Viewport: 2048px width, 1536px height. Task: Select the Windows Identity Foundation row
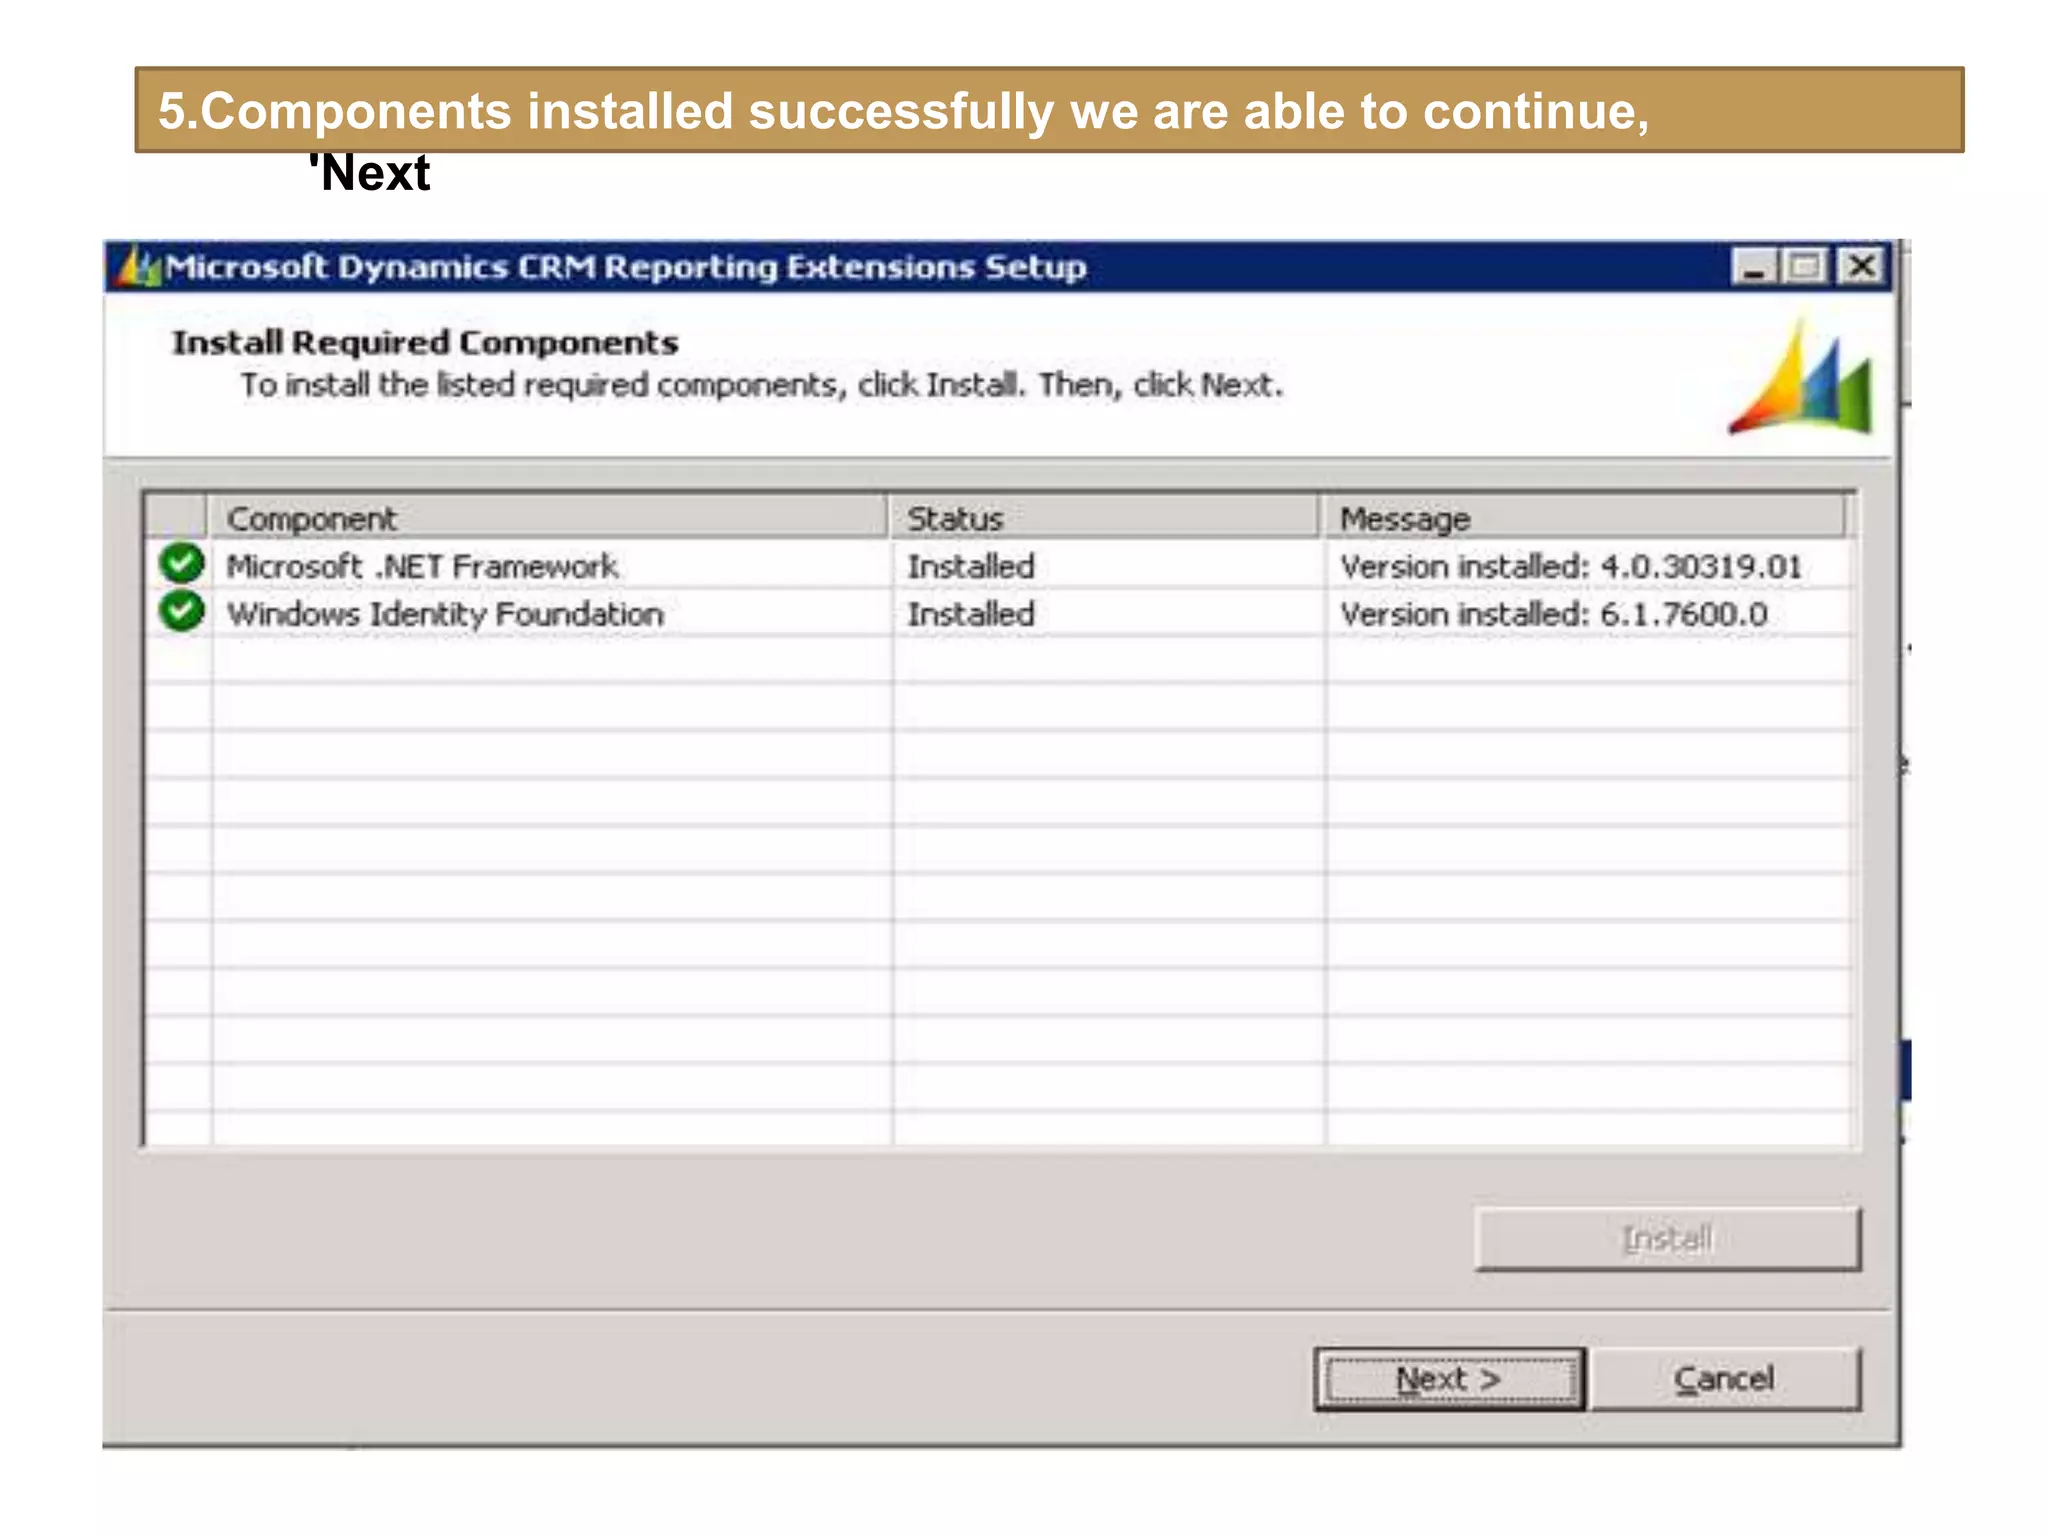(x=1000, y=613)
